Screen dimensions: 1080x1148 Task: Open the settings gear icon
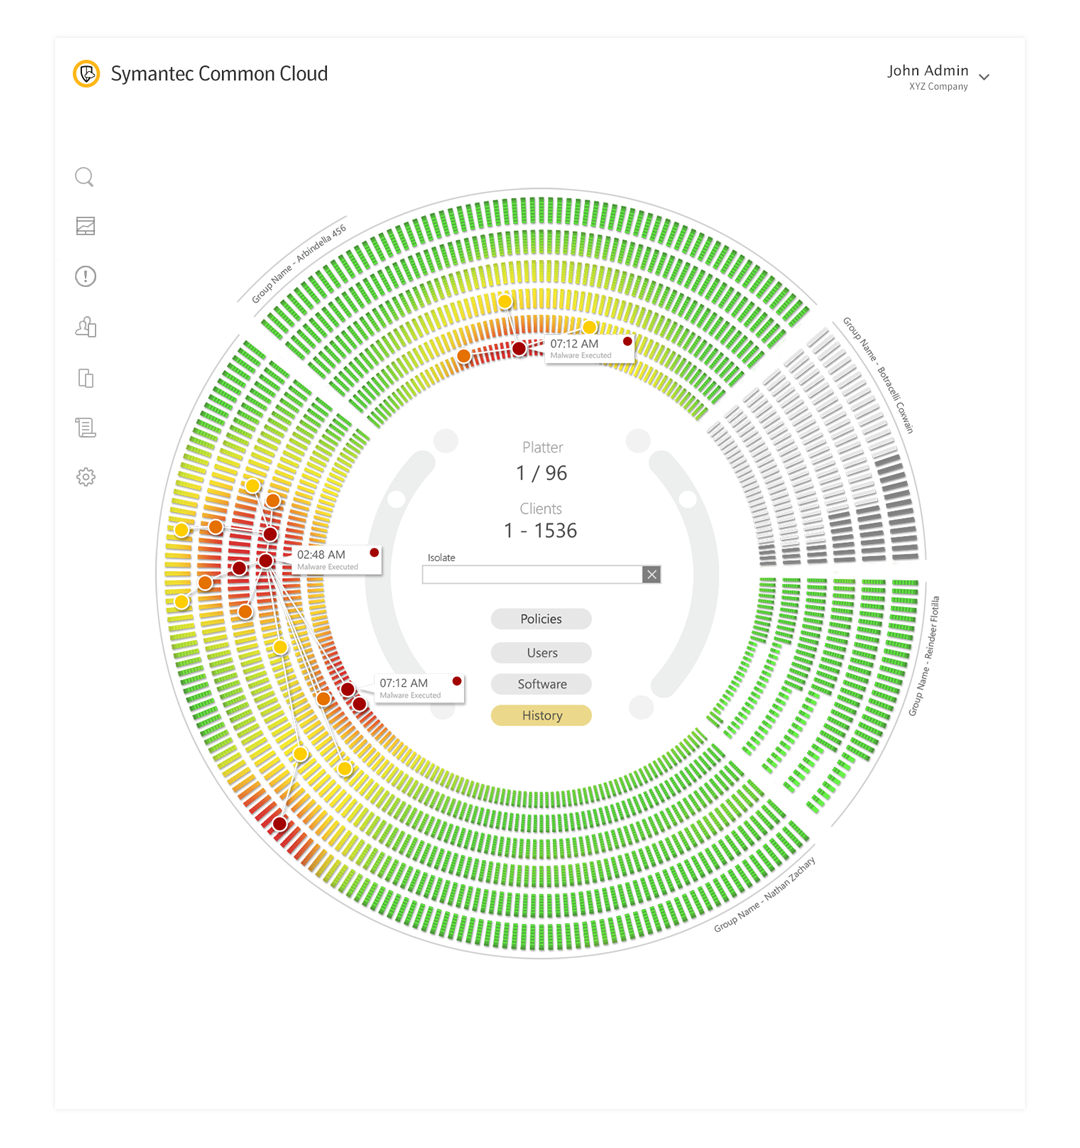pos(86,478)
